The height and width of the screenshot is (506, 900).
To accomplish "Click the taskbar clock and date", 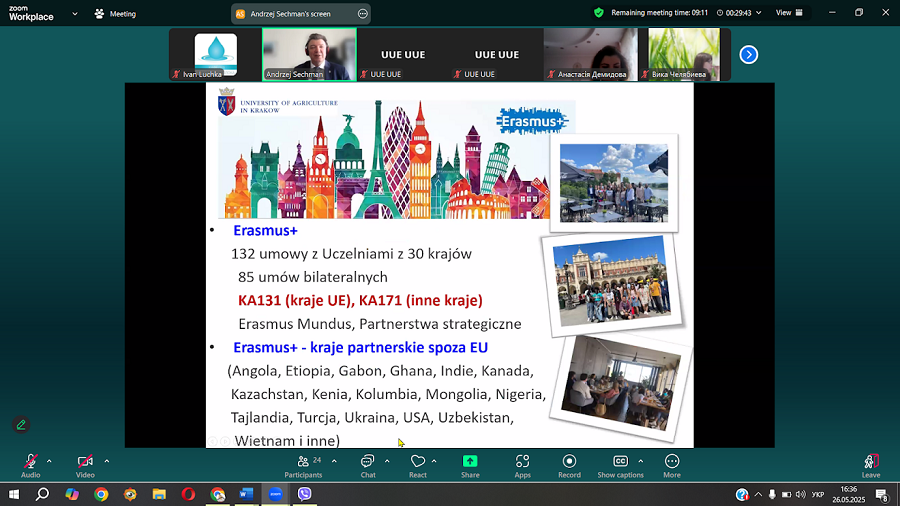I will tap(848, 494).
